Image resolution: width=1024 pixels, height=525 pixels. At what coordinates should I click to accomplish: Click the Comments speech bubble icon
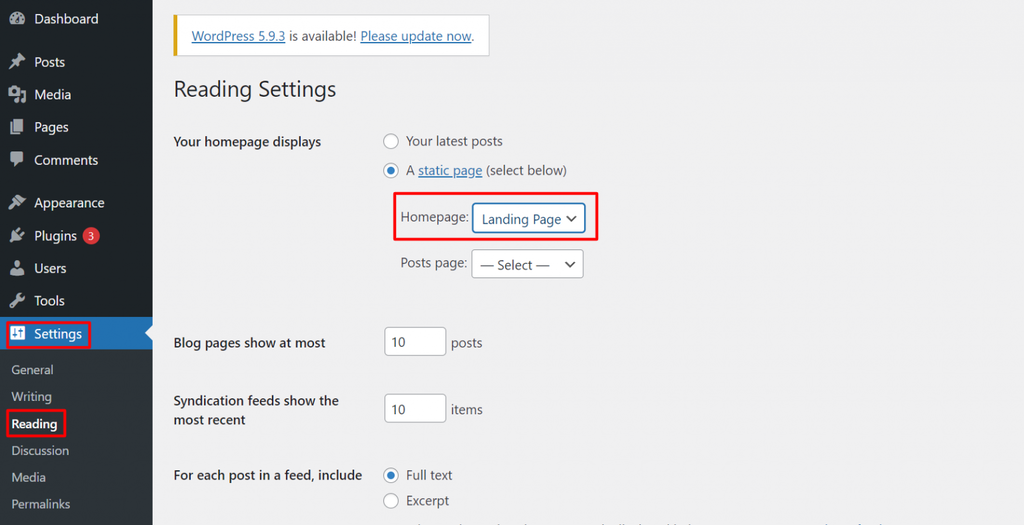click(17, 159)
